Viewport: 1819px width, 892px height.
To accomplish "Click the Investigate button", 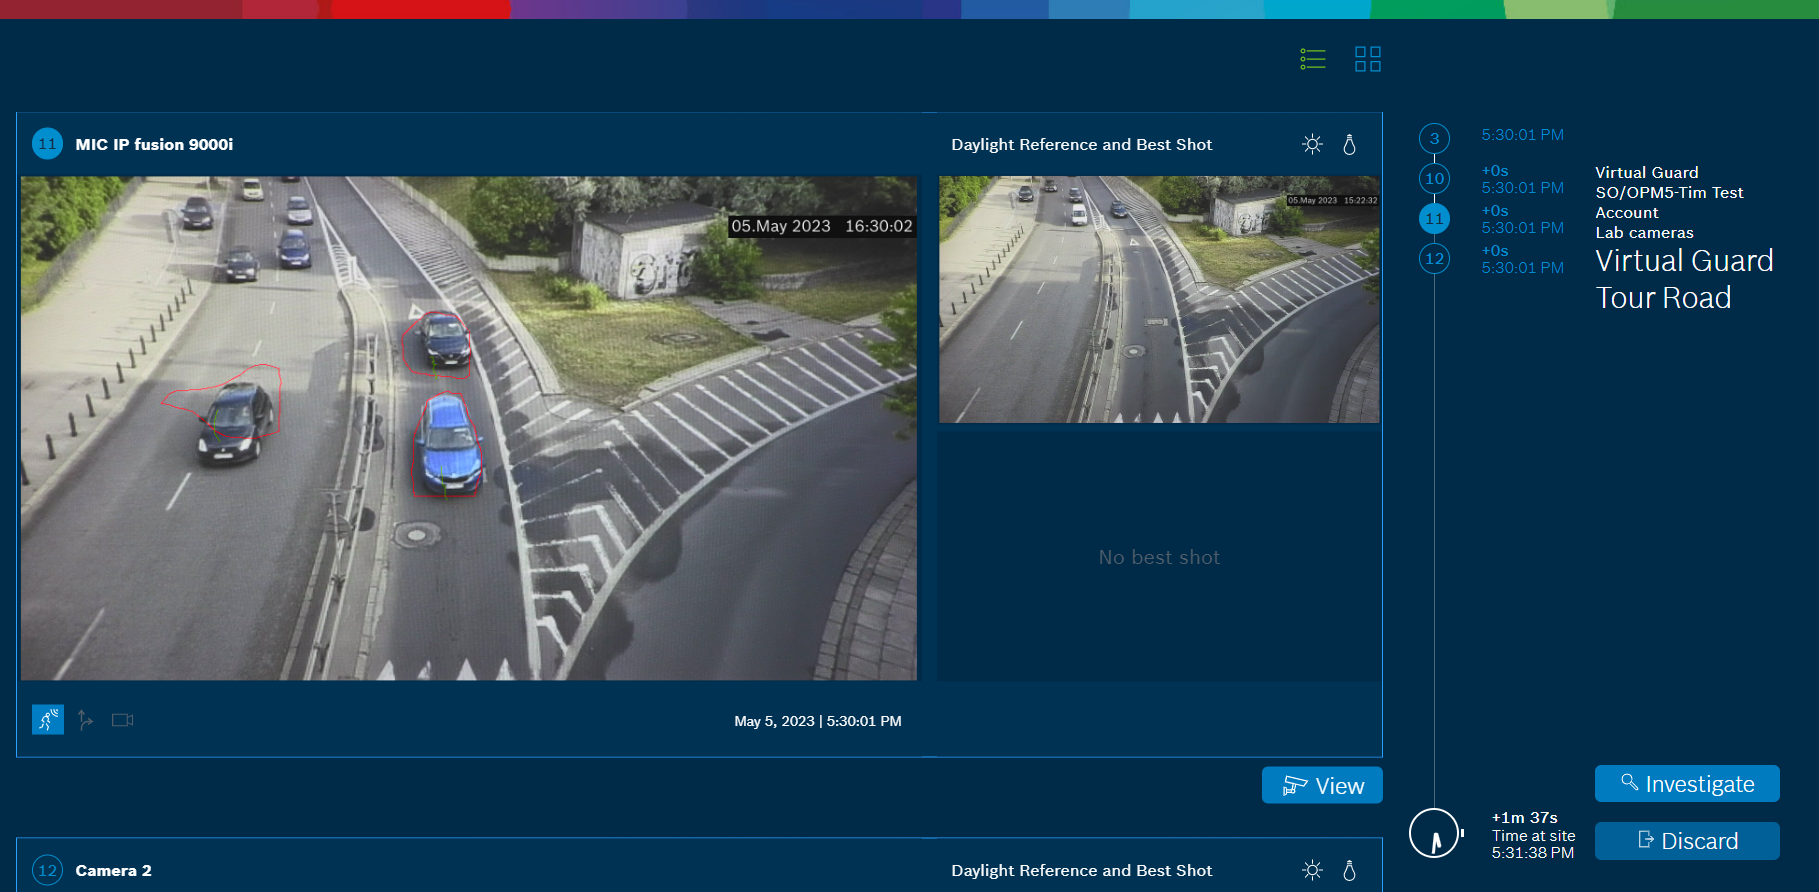I will [1686, 784].
